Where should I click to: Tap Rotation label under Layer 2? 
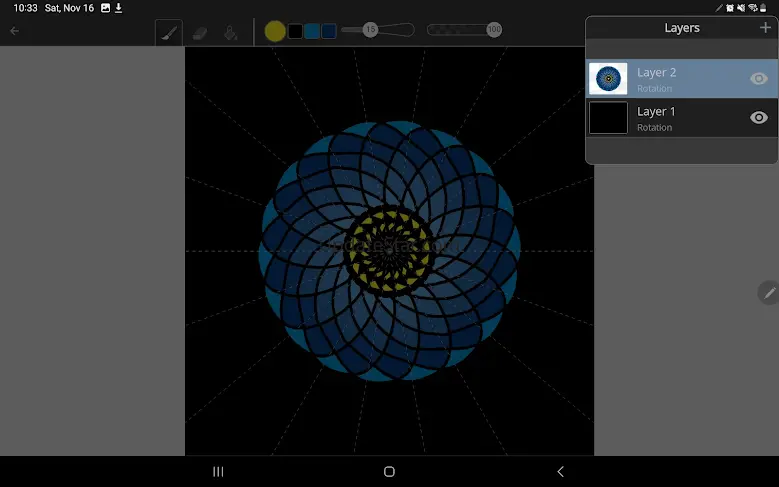pos(654,88)
